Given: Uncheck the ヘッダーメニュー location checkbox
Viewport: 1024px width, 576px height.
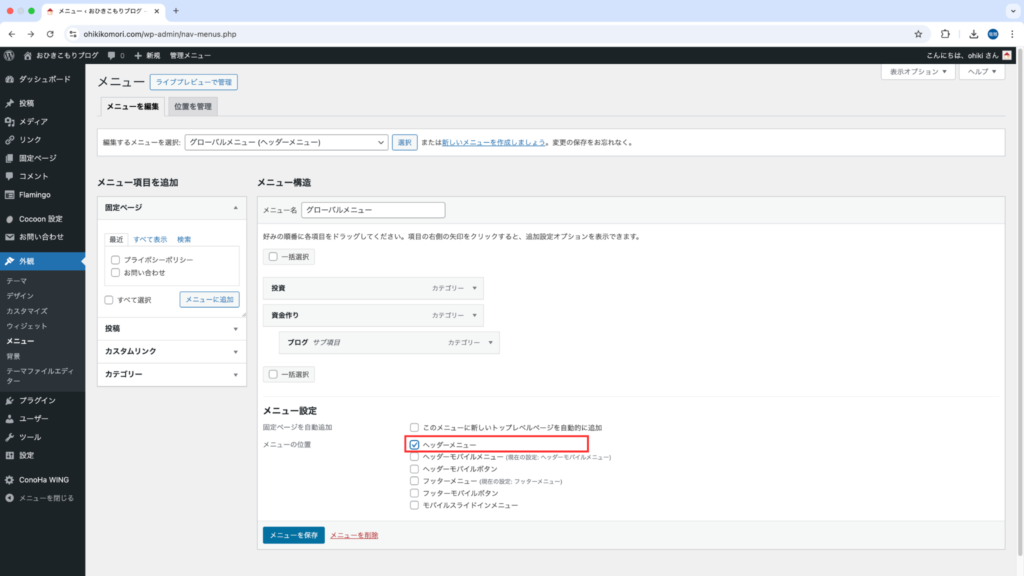Looking at the screenshot, I should (414, 444).
